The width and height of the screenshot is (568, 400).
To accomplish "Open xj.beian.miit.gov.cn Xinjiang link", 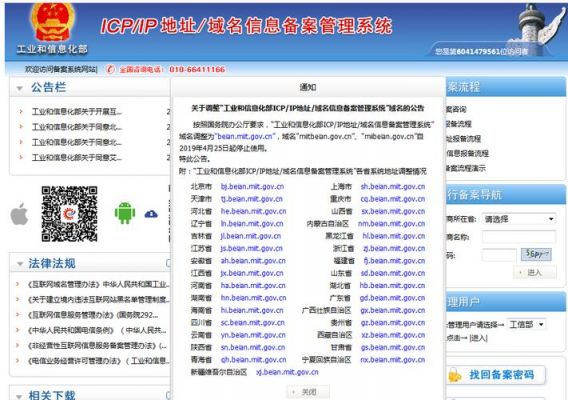I will 287,372.
